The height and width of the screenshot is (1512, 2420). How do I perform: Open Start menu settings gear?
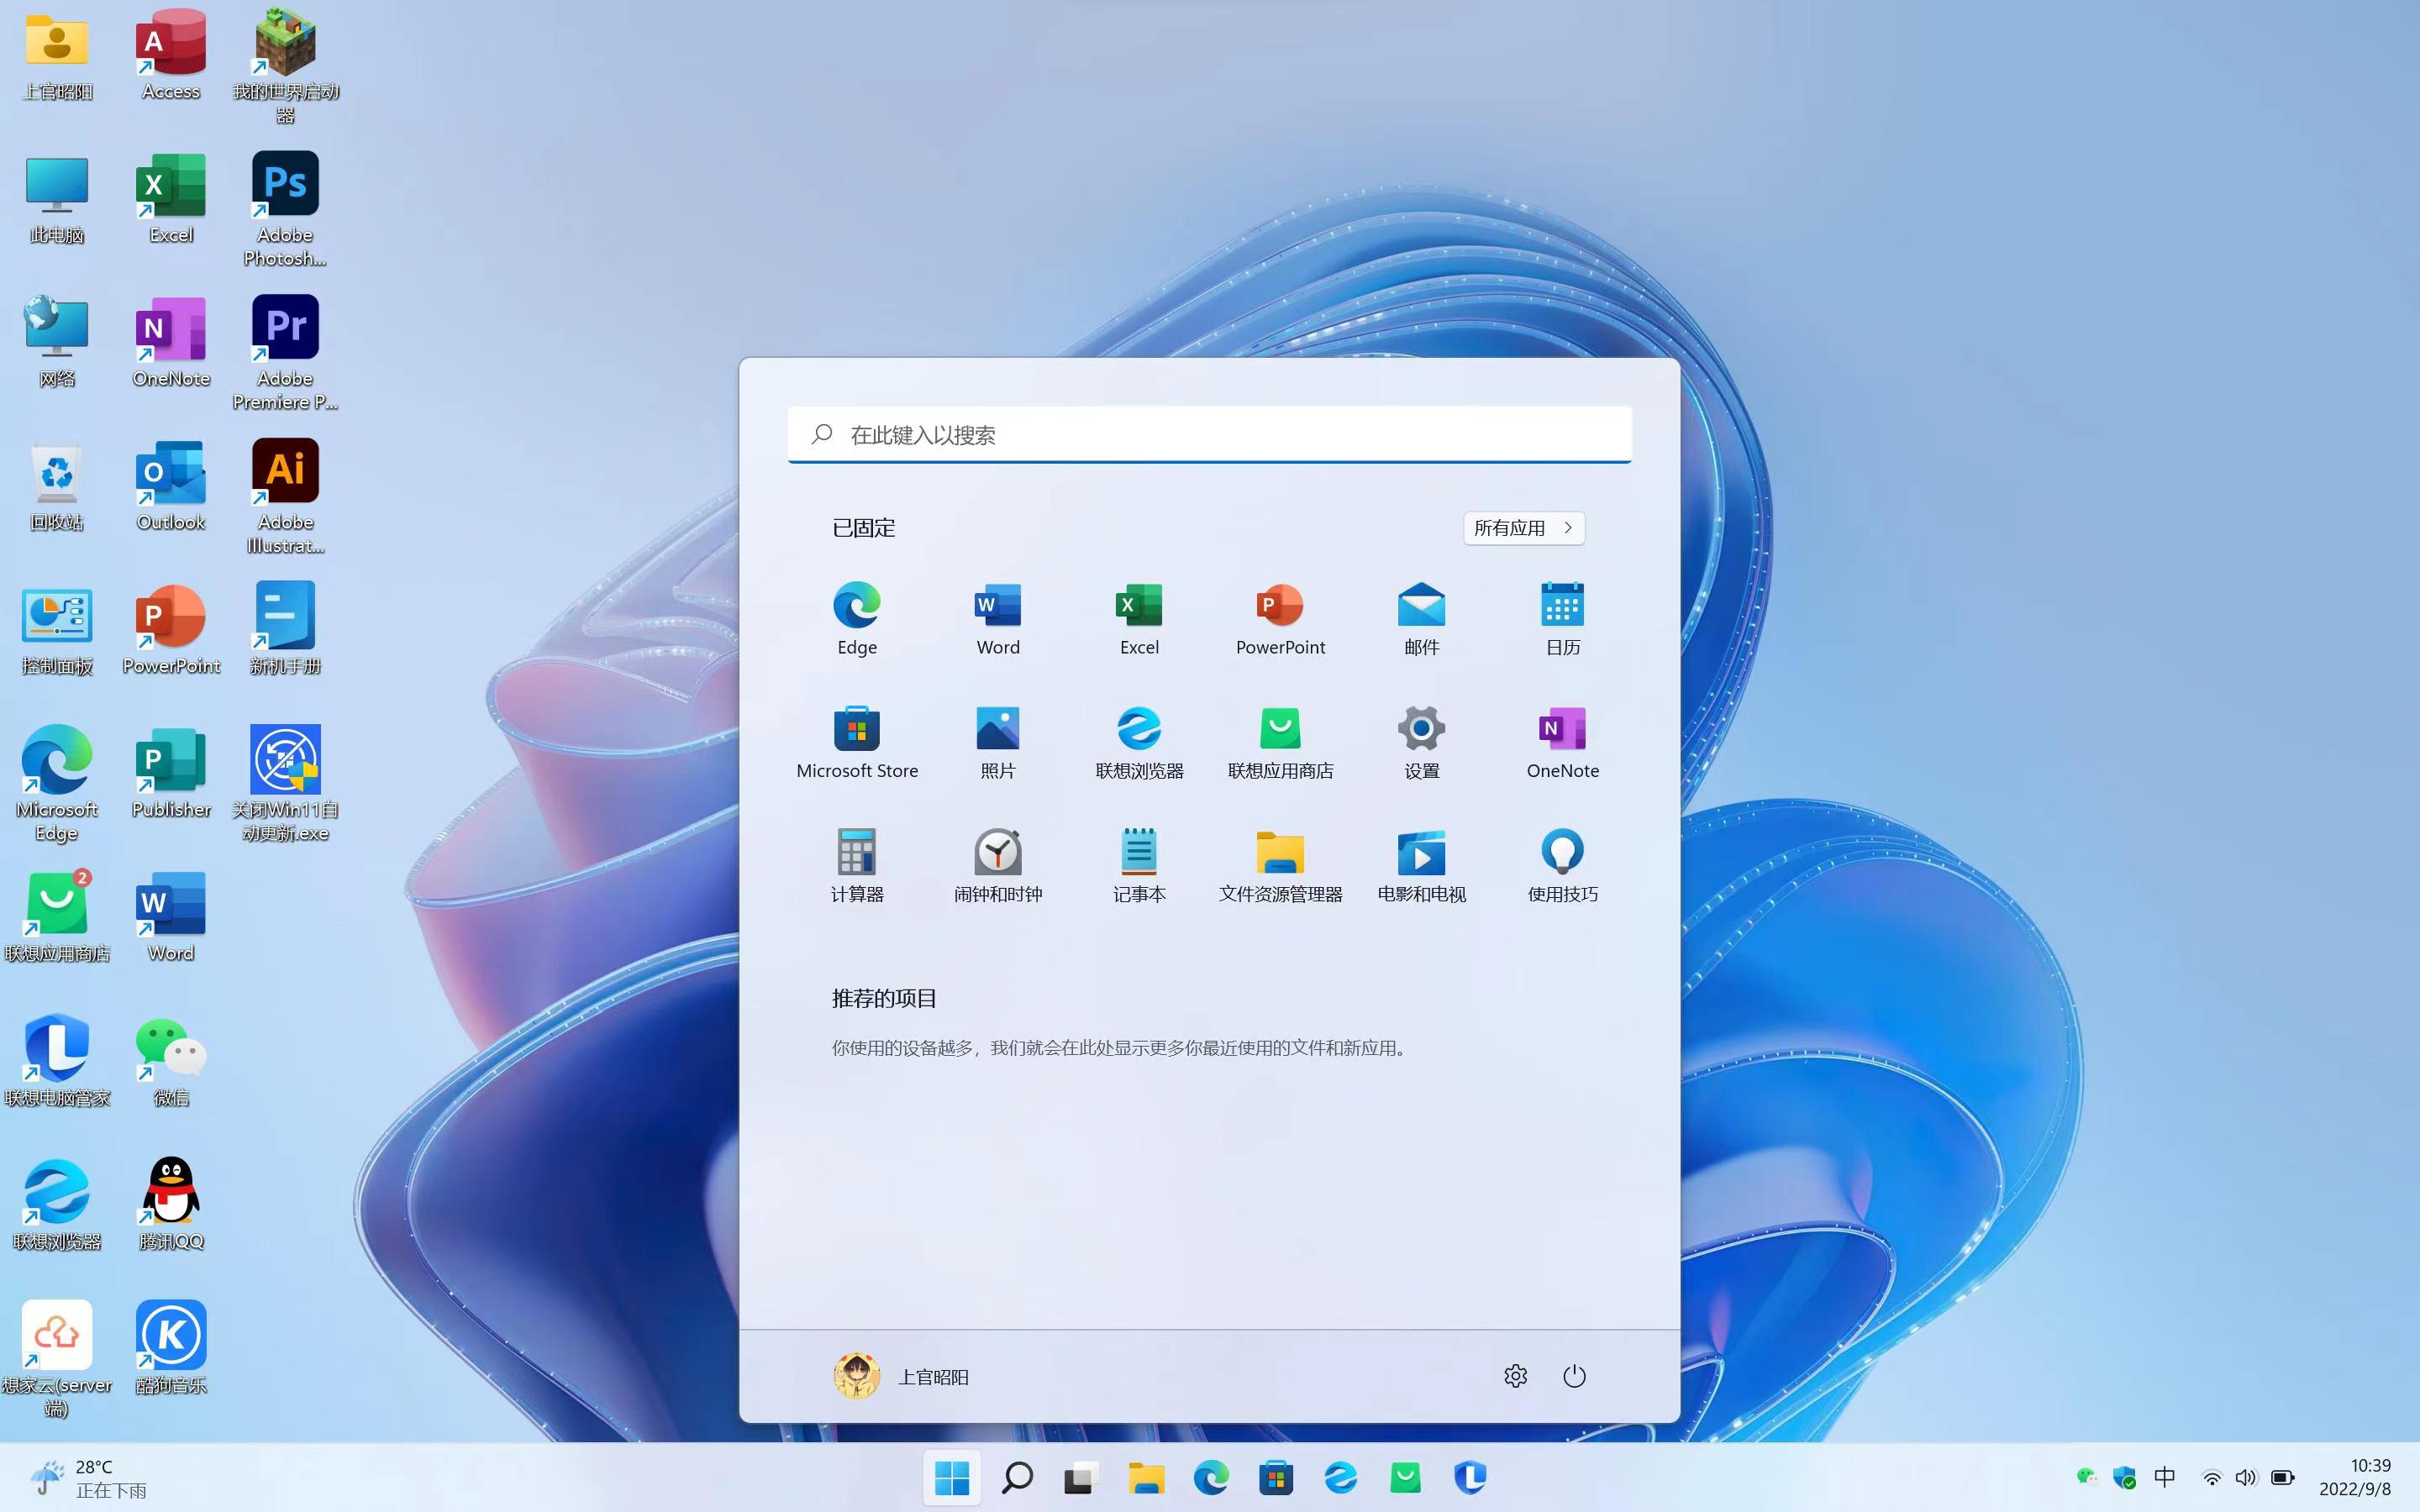tap(1515, 1376)
